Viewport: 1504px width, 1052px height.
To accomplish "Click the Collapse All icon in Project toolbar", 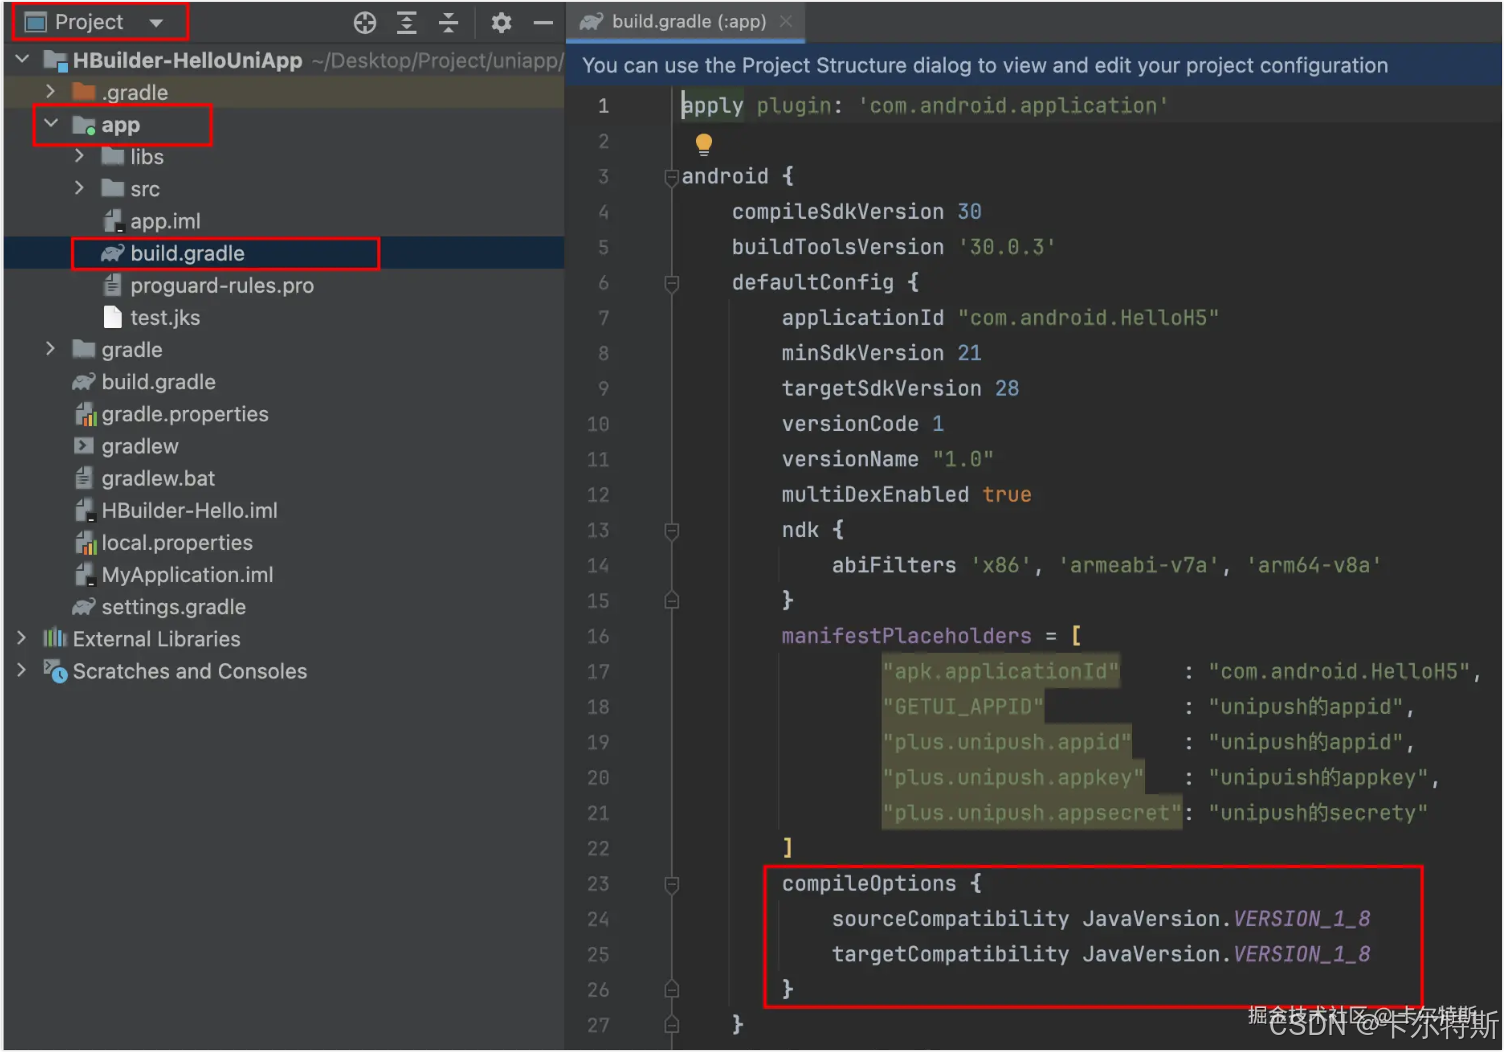I will pyautogui.click(x=448, y=23).
